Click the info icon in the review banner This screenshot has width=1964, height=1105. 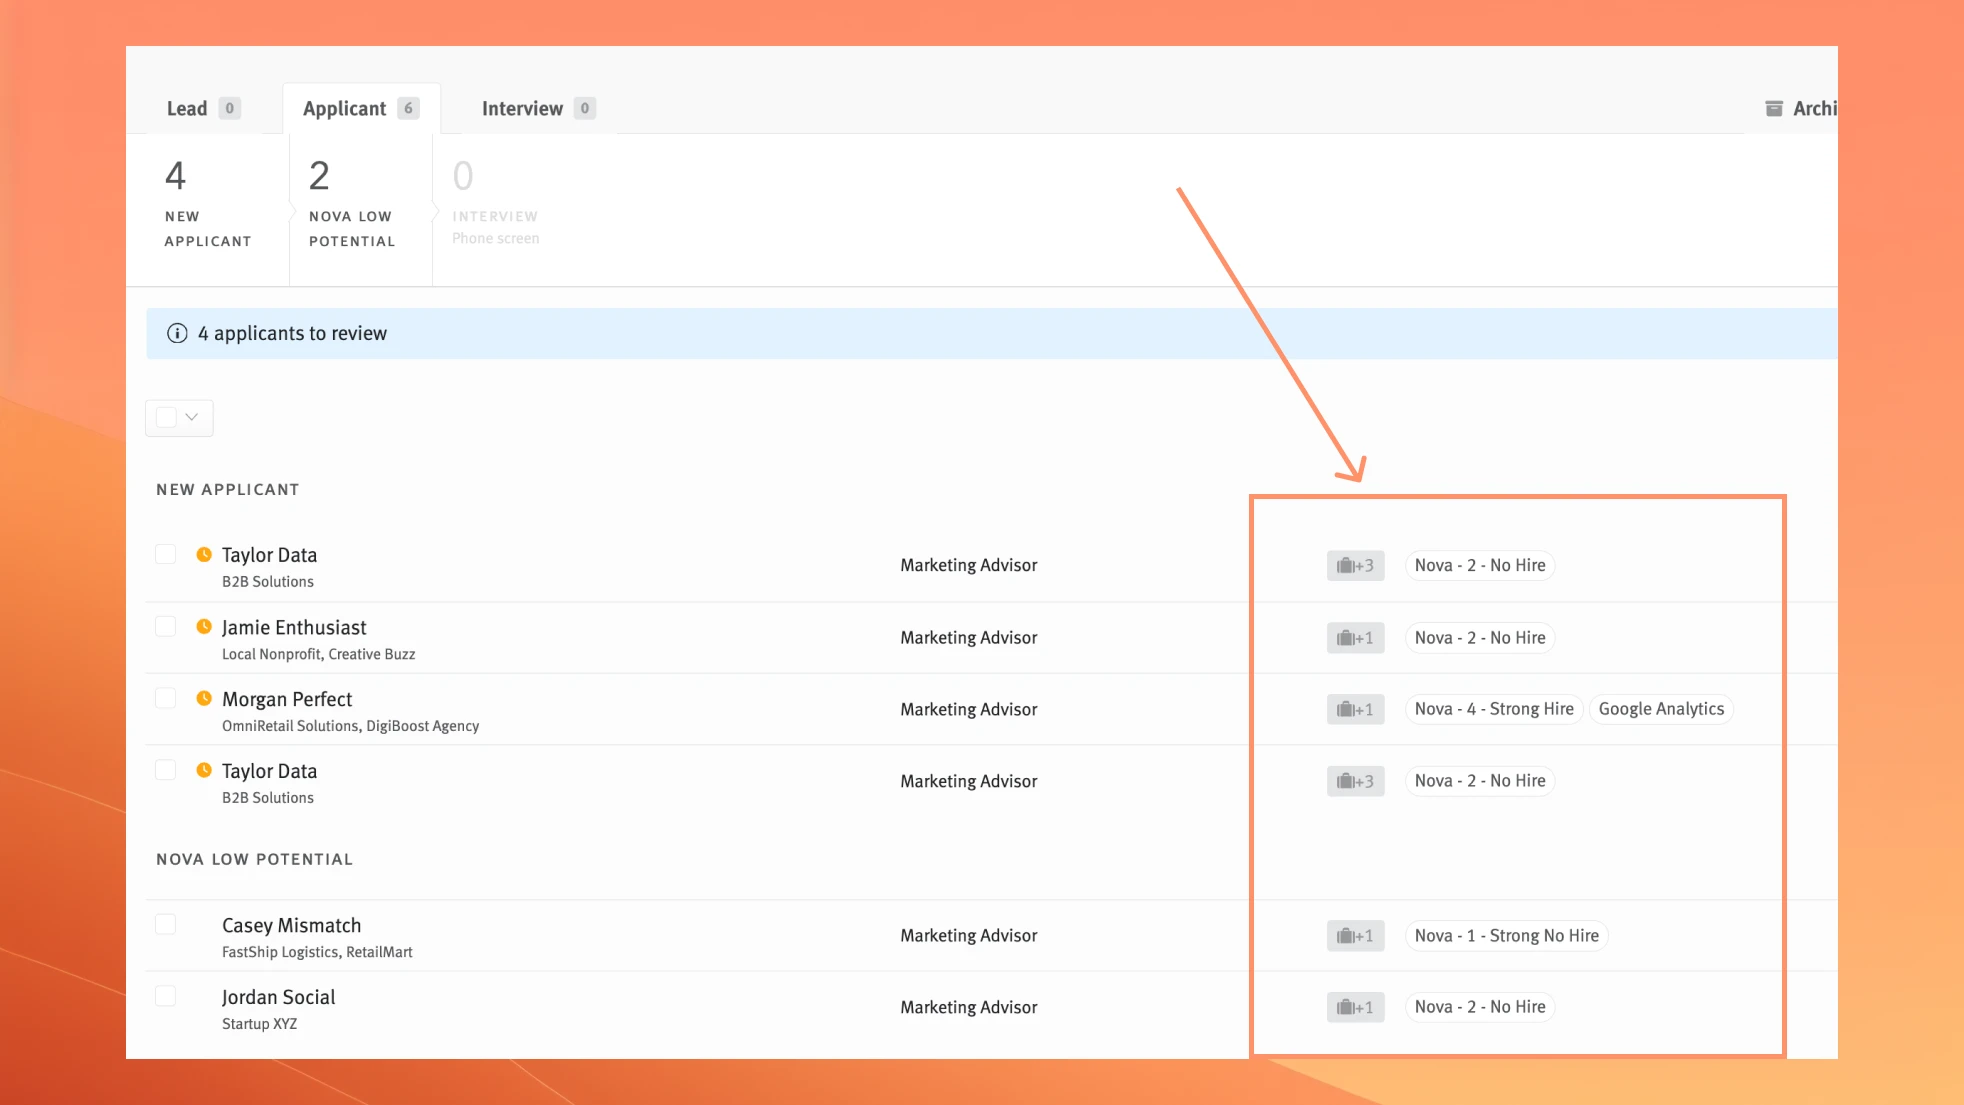click(176, 333)
